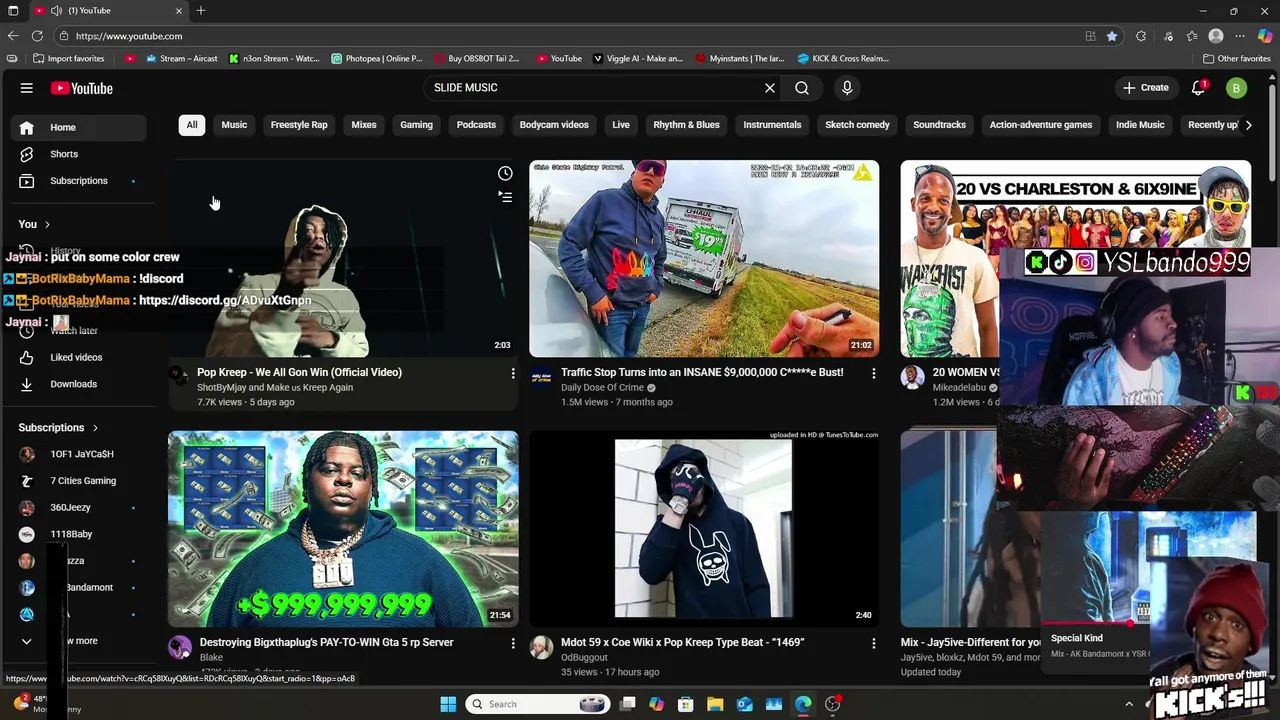Select the Indie Music chip
This screenshot has width=1280, height=720.
[x=1140, y=125]
